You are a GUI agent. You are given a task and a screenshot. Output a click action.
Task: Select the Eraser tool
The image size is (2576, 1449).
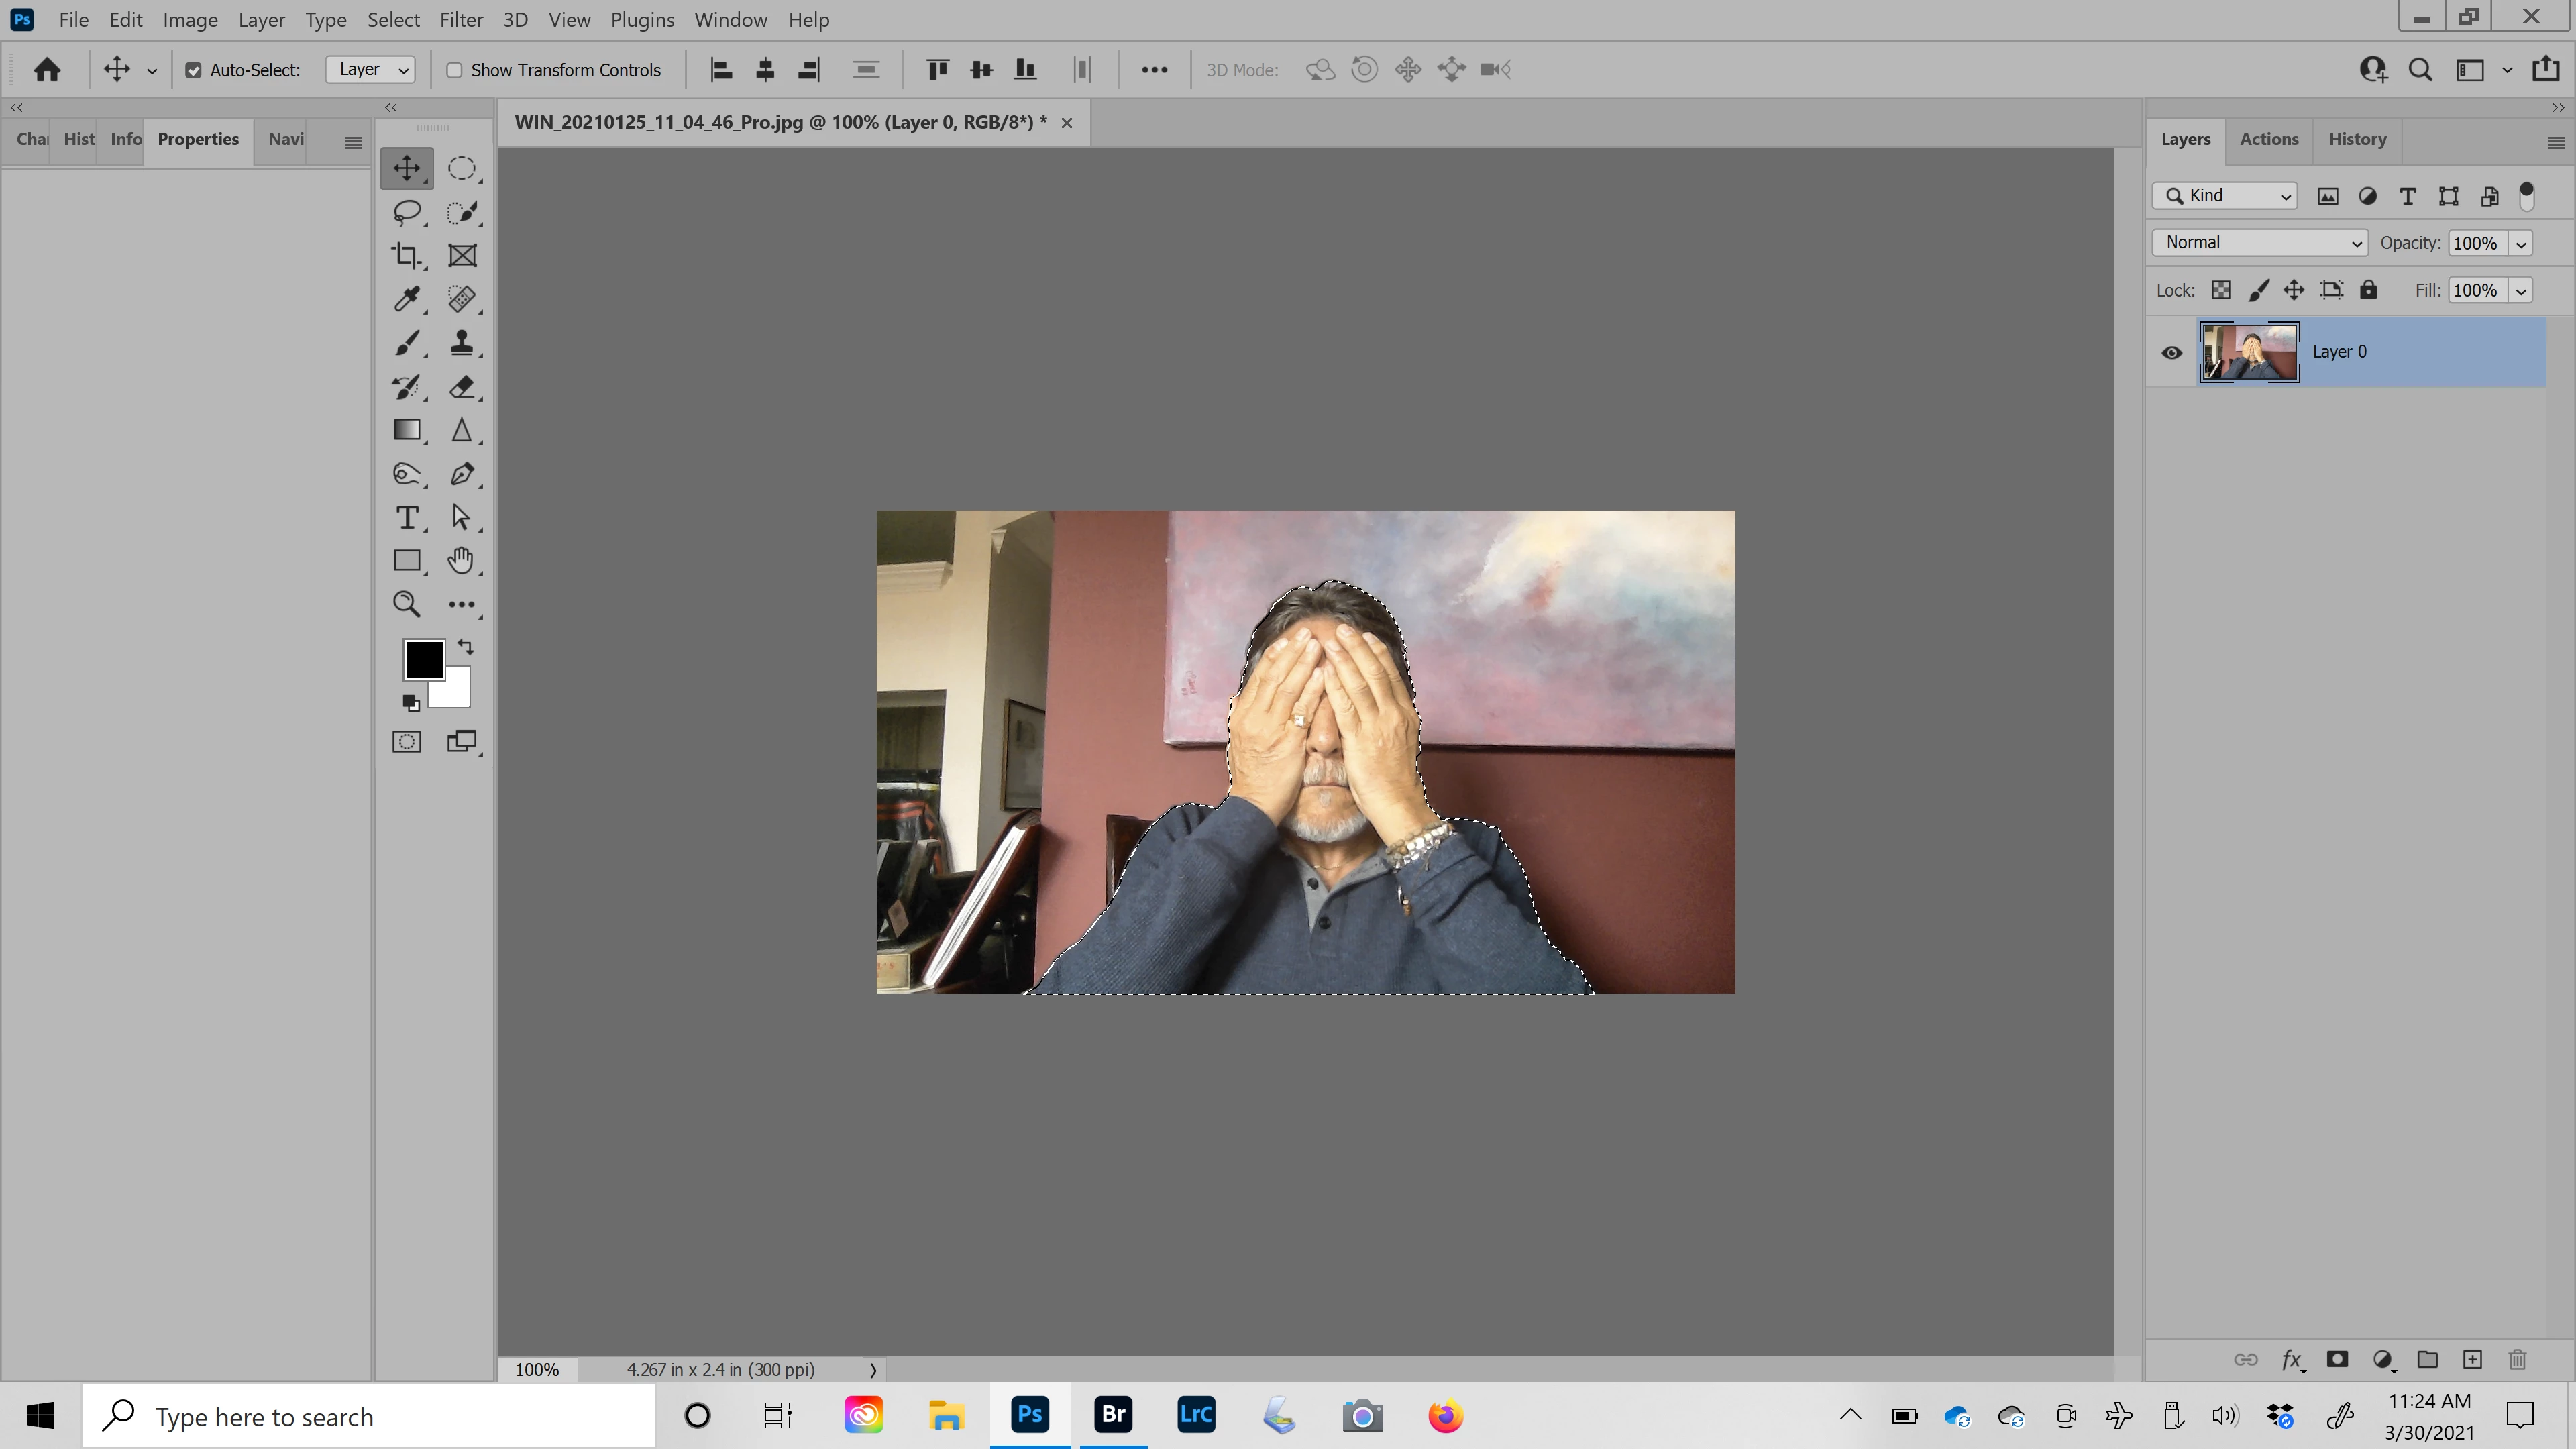click(x=461, y=387)
